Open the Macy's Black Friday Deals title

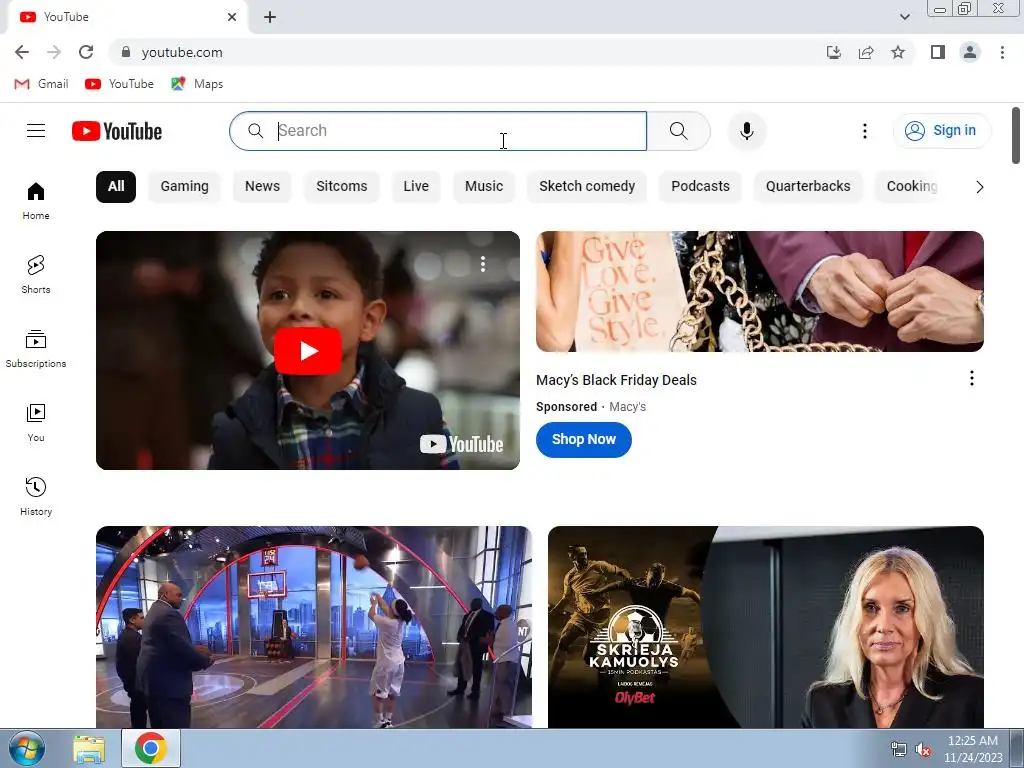click(616, 380)
